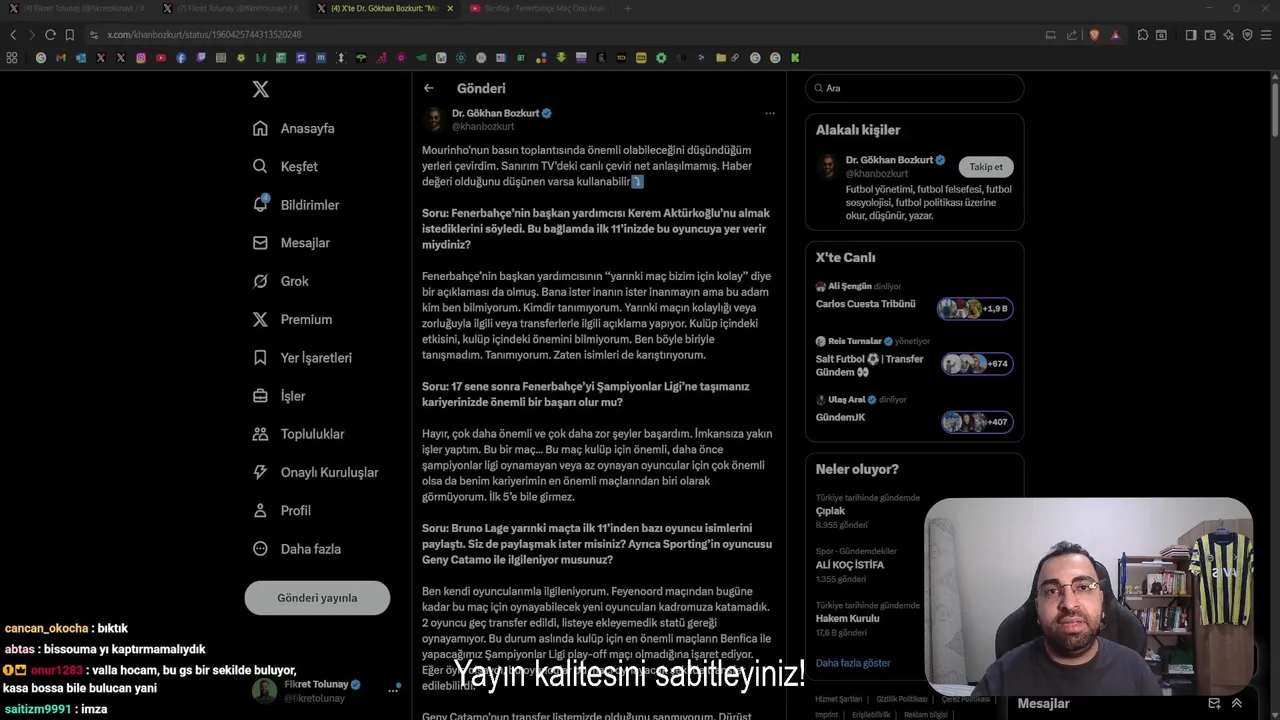Open ALİ KOÇ İSTİFA trending topic
The height and width of the screenshot is (720, 1280).
coord(868,564)
